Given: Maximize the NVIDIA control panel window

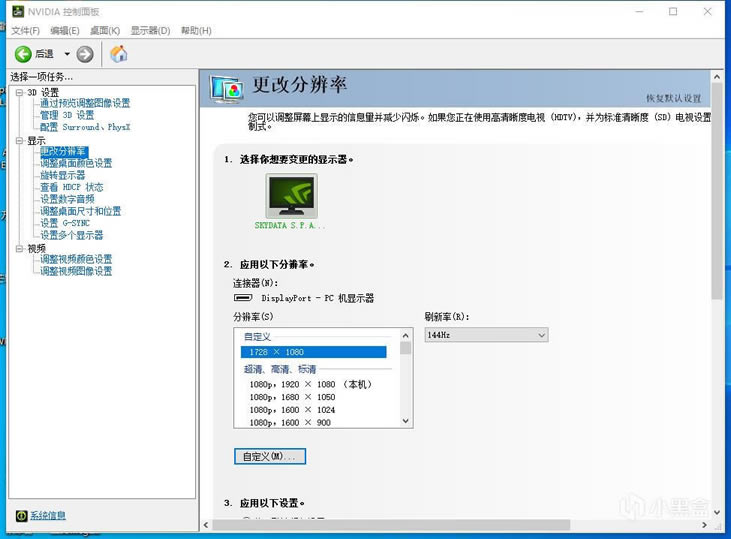Looking at the screenshot, I should pyautogui.click(x=673, y=12).
